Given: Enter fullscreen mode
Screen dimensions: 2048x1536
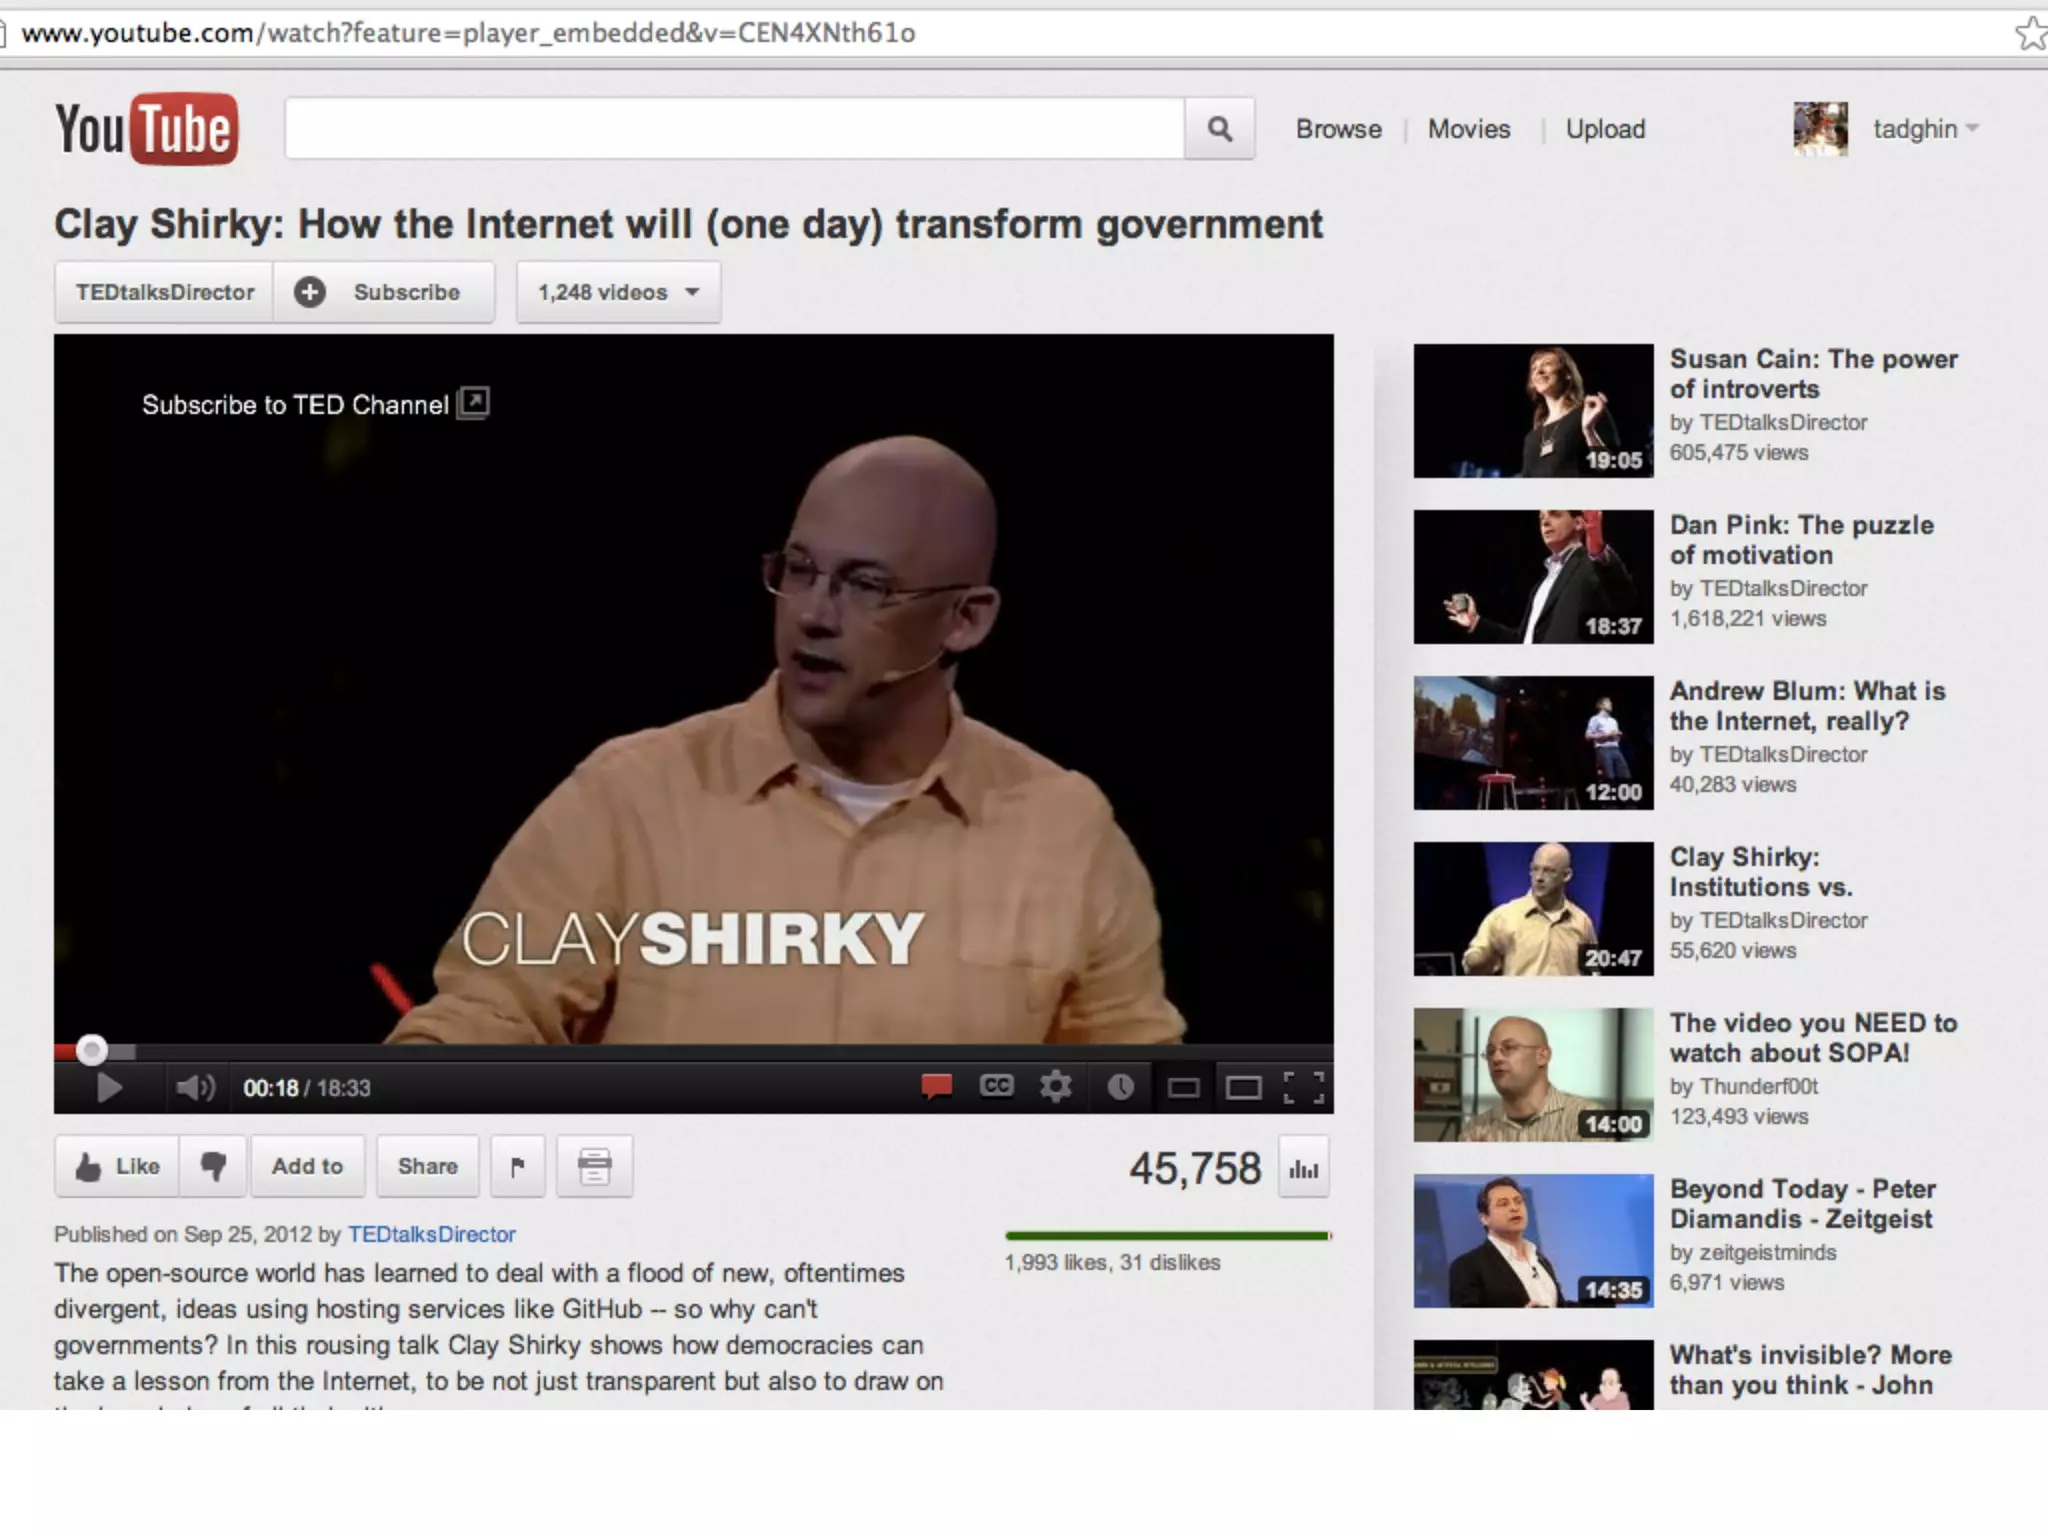Looking at the screenshot, I should pos(1303,1087).
